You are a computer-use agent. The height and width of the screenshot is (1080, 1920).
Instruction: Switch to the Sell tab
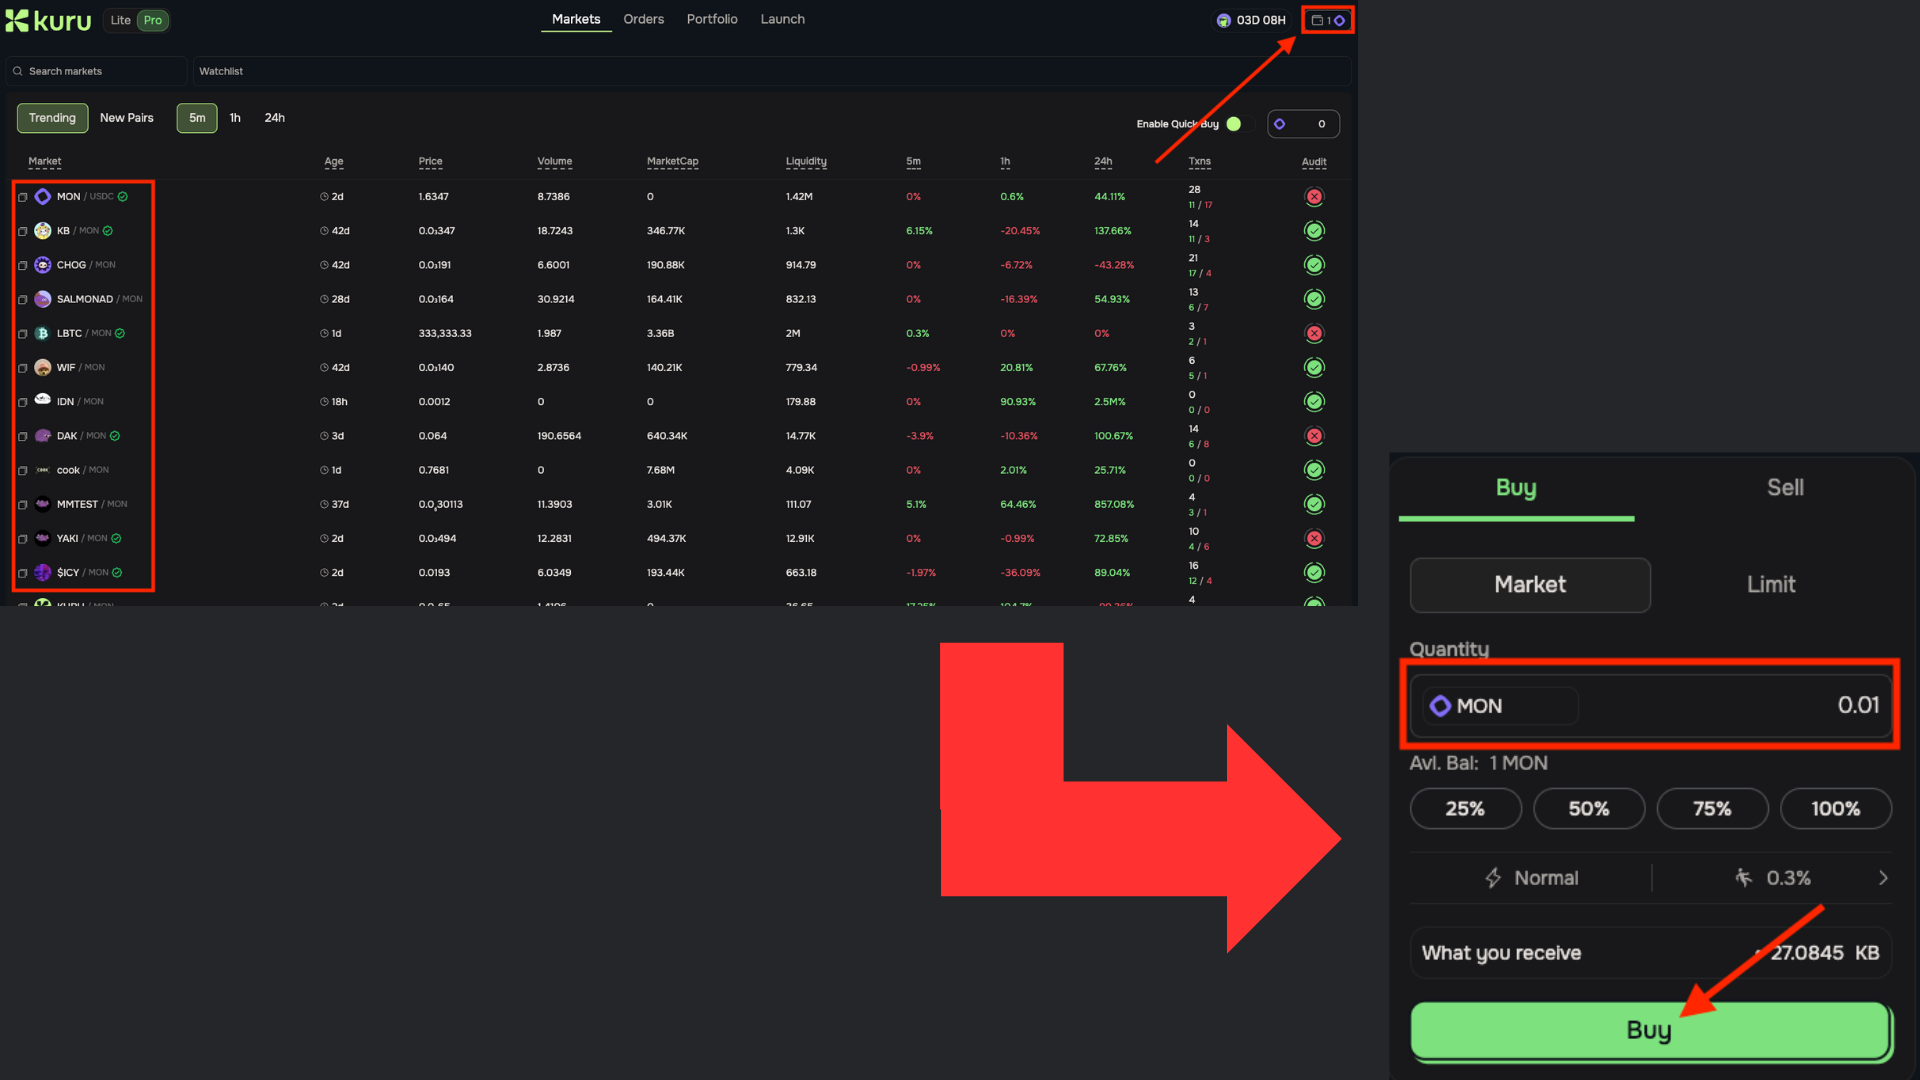[1785, 488]
